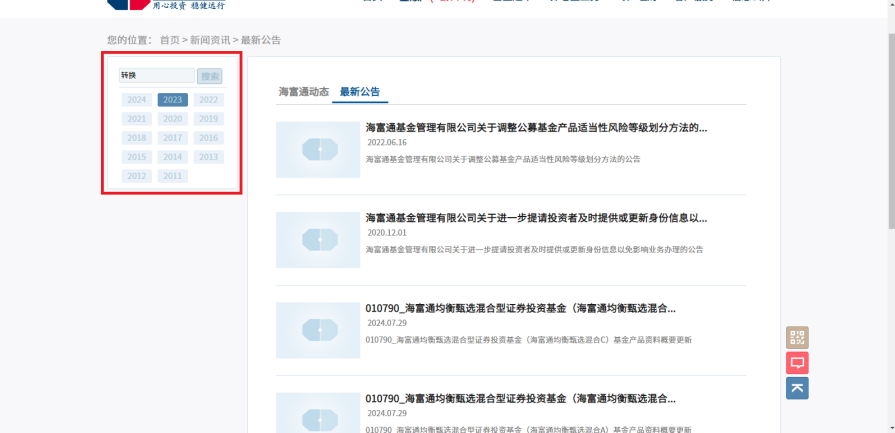Screen dimensions: 895x433
Task: Open the 010790 title above the 混合C summary
Action: (x=521, y=309)
